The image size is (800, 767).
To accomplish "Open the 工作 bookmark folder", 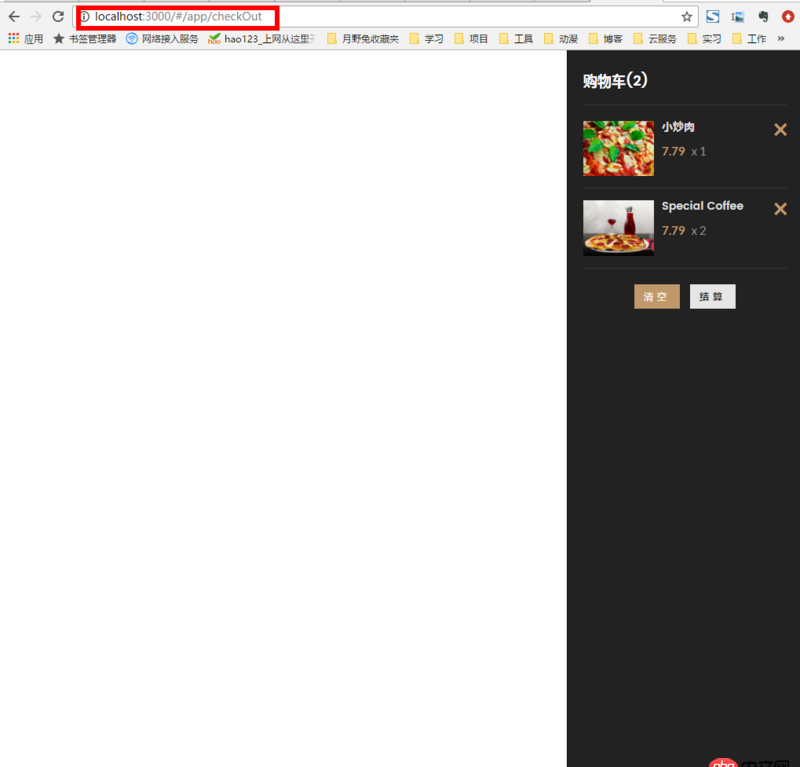I will click(749, 39).
